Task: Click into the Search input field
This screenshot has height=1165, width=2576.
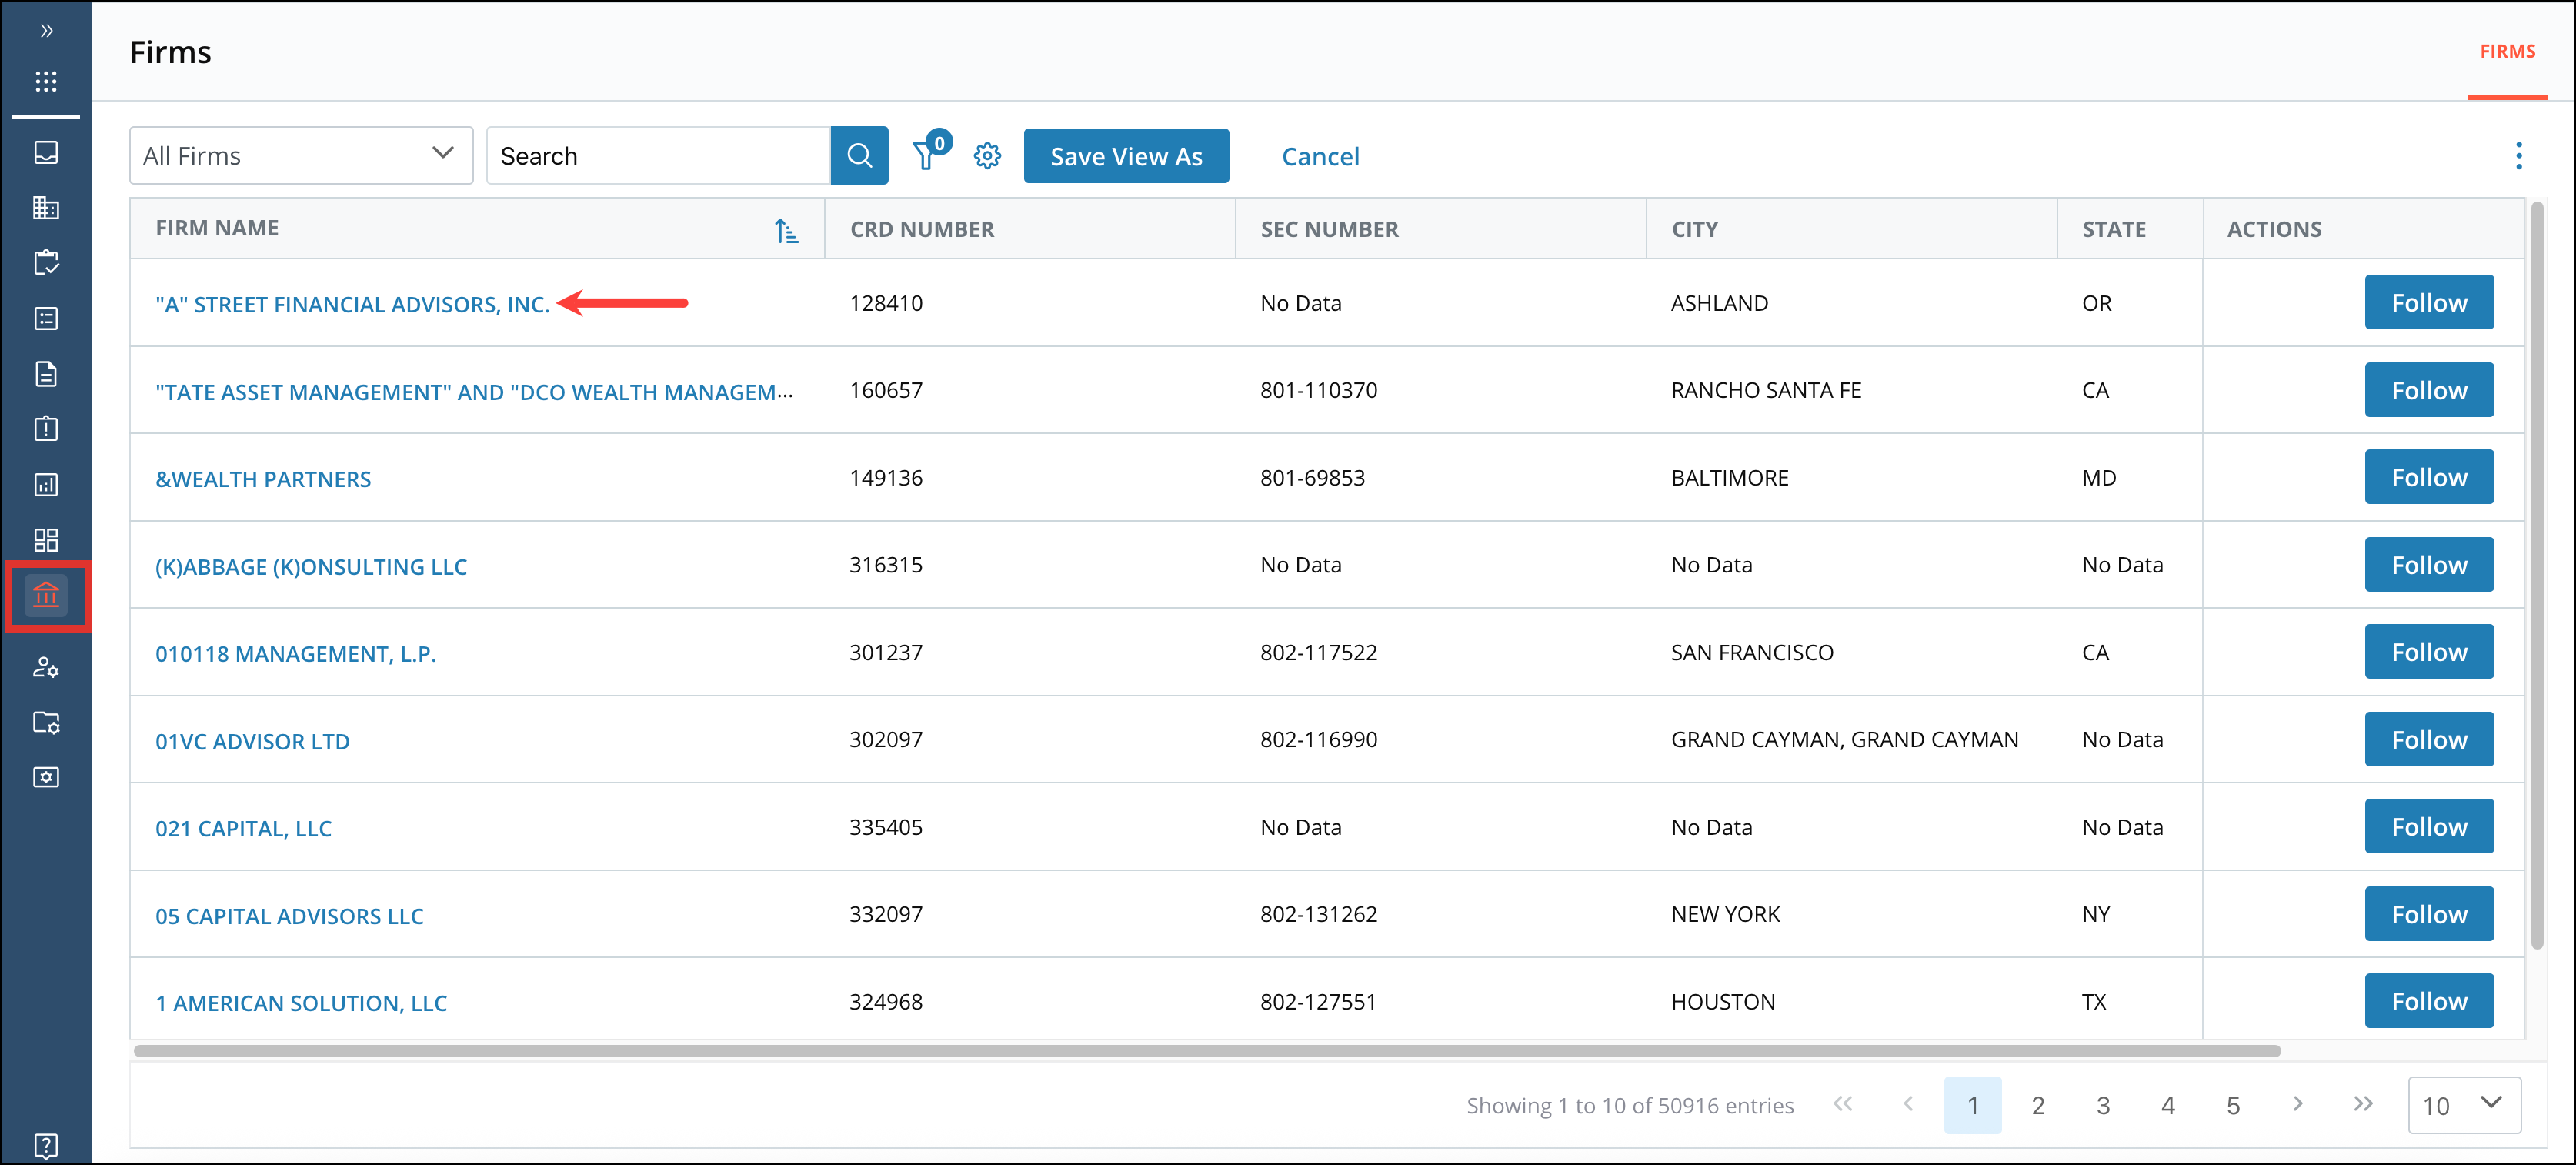Action: tap(658, 156)
